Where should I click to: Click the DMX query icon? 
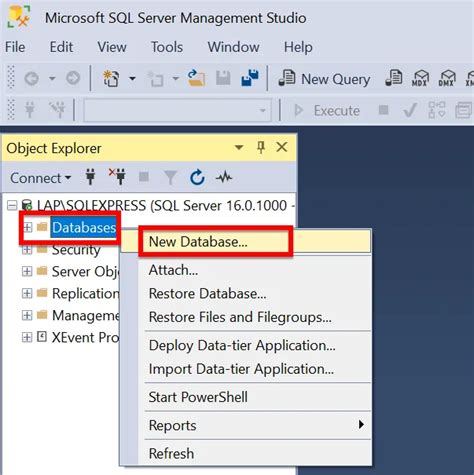click(x=446, y=78)
